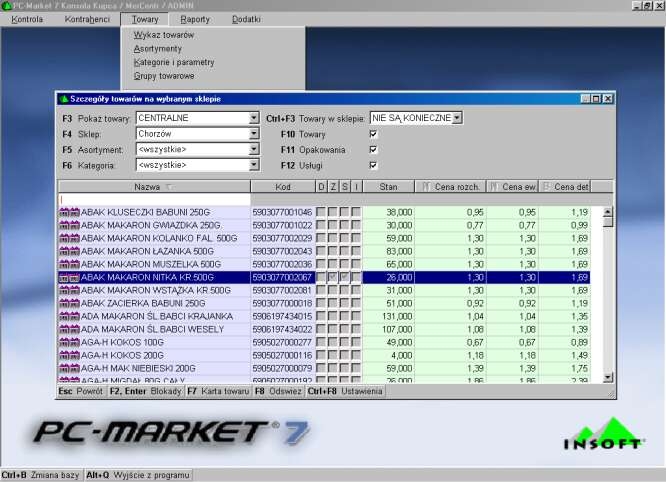
Task: Select code cell 5903077001046
Action: pyautogui.click(x=282, y=212)
